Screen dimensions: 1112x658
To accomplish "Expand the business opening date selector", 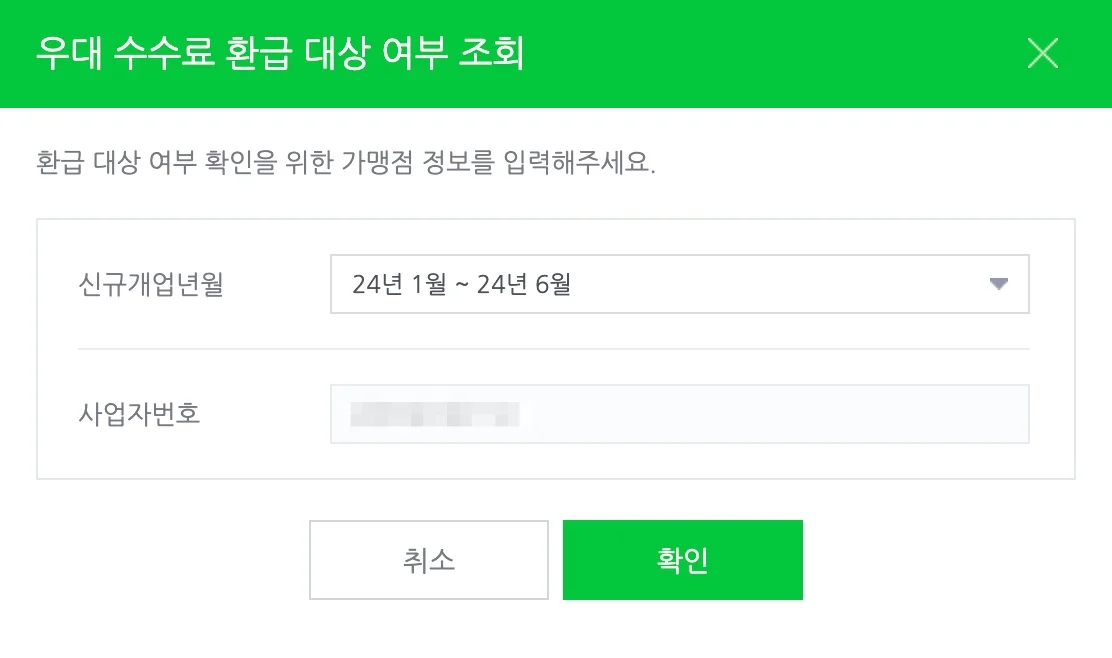I will pos(680,284).
